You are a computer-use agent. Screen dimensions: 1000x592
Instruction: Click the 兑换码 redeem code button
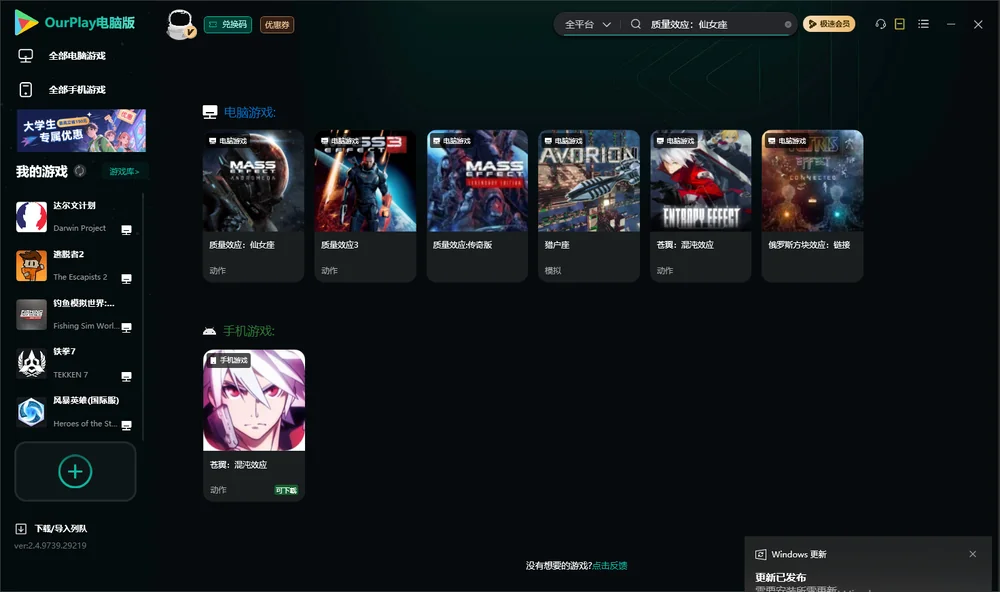(228, 24)
